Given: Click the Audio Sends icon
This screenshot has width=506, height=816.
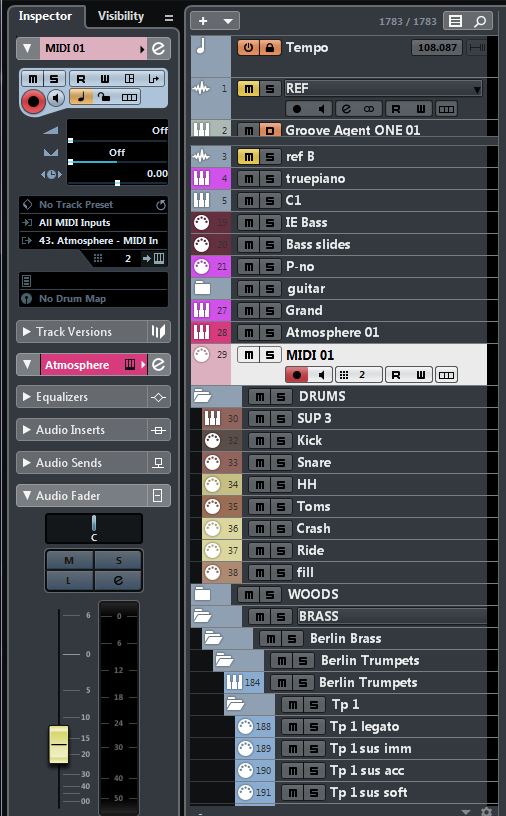Looking at the screenshot, I should 158,463.
